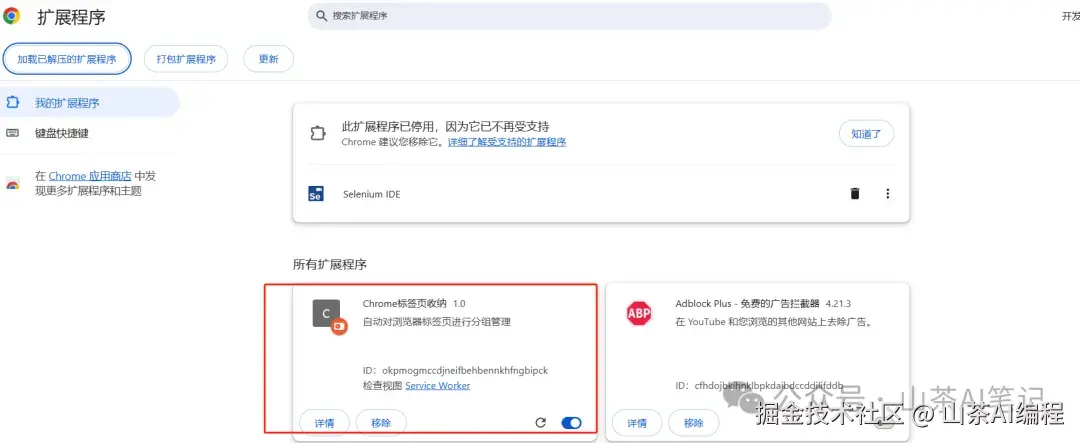Open the Selenium IDE three-dot menu

click(x=887, y=194)
